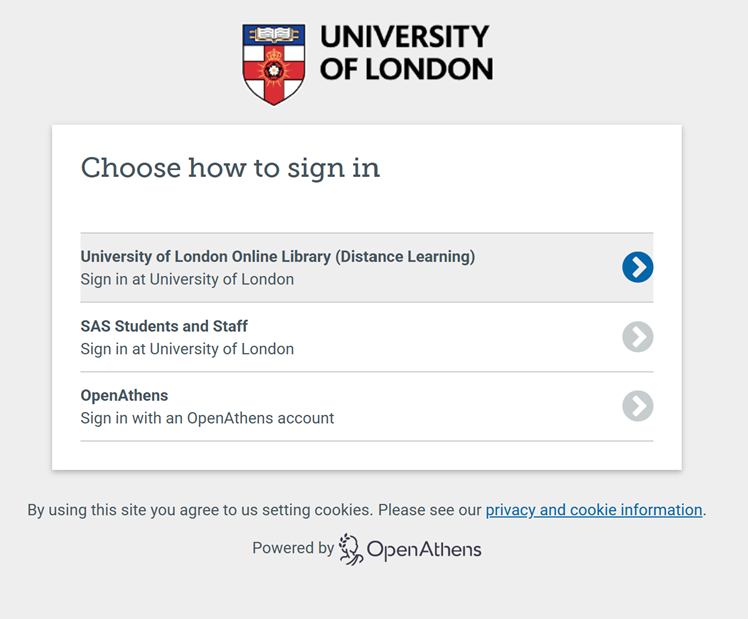Click 'Sign in at University of London' under SAS

coord(187,349)
